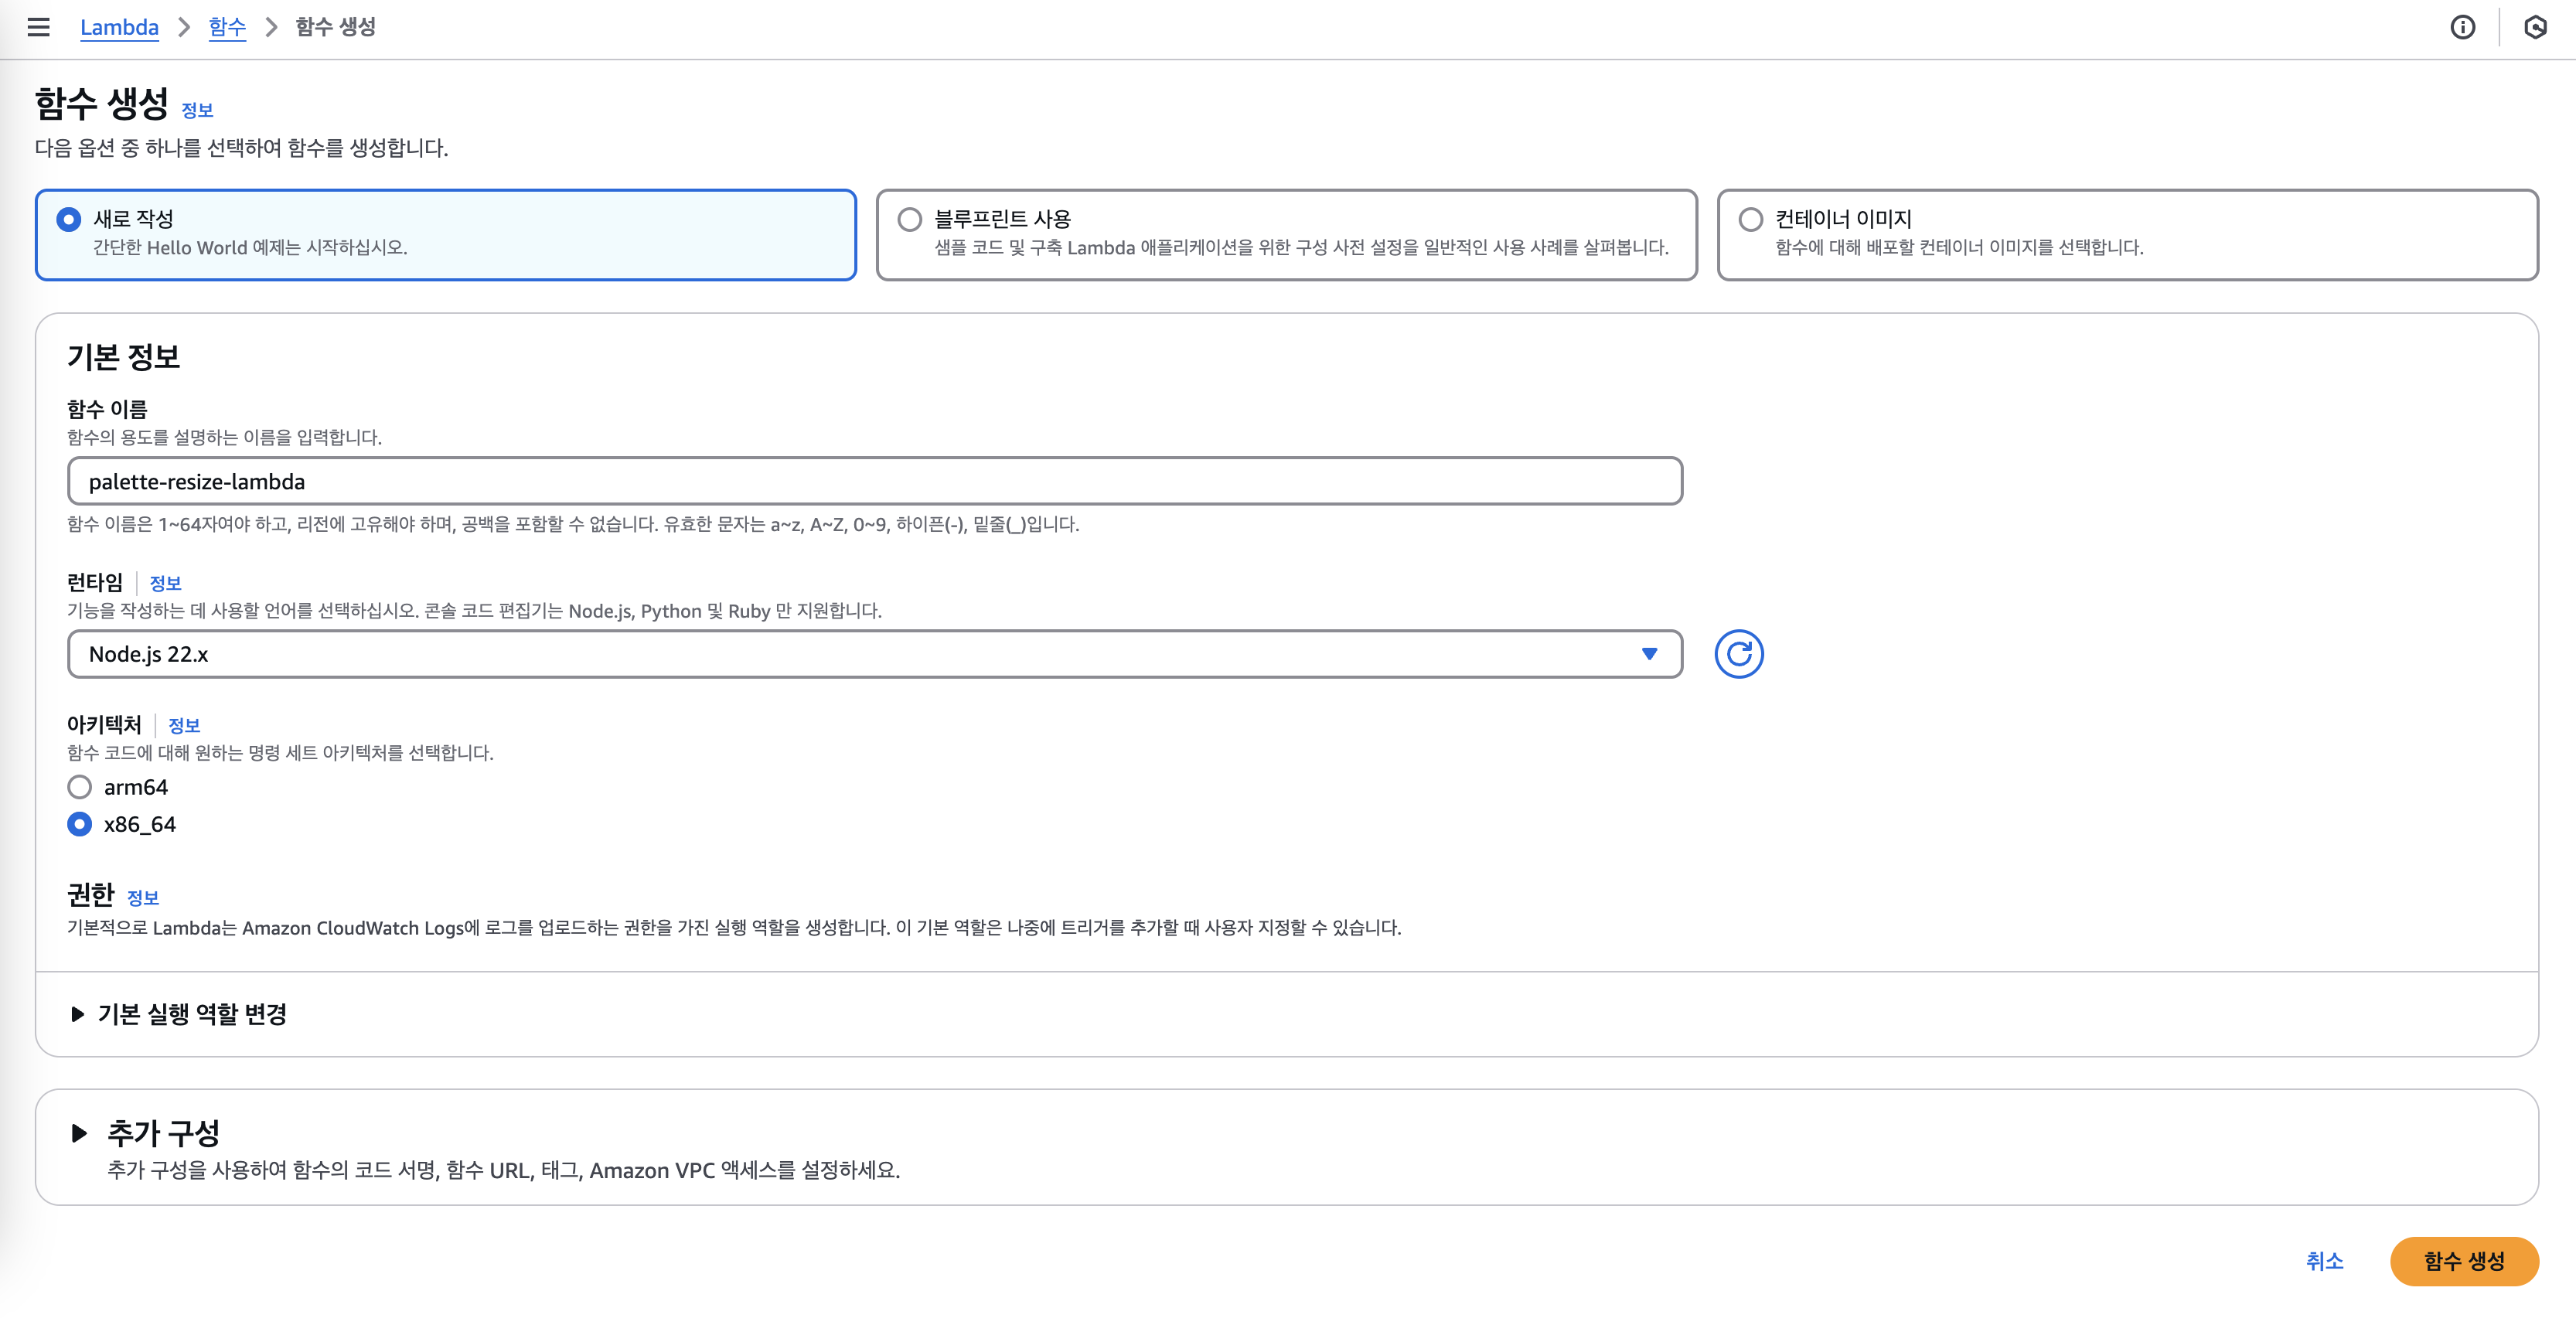Select the 블루프린트 사용 option
This screenshot has height=1325, width=2576.
(x=909, y=219)
